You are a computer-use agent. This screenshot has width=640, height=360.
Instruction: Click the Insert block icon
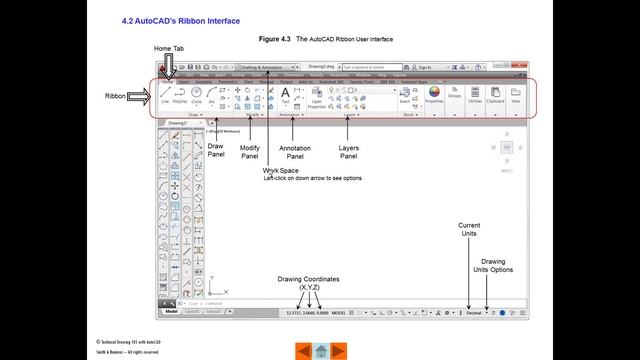[x=404, y=95]
